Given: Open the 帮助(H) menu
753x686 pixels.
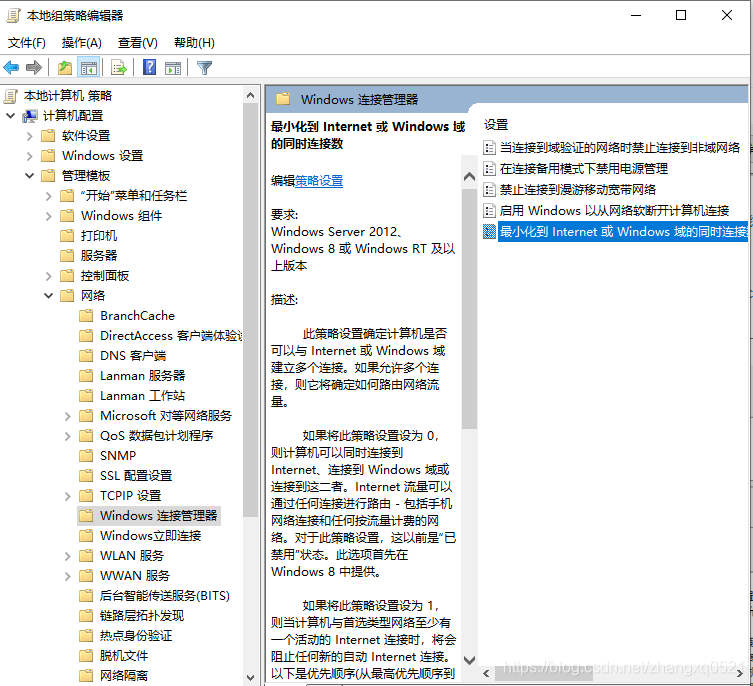Looking at the screenshot, I should [x=194, y=43].
